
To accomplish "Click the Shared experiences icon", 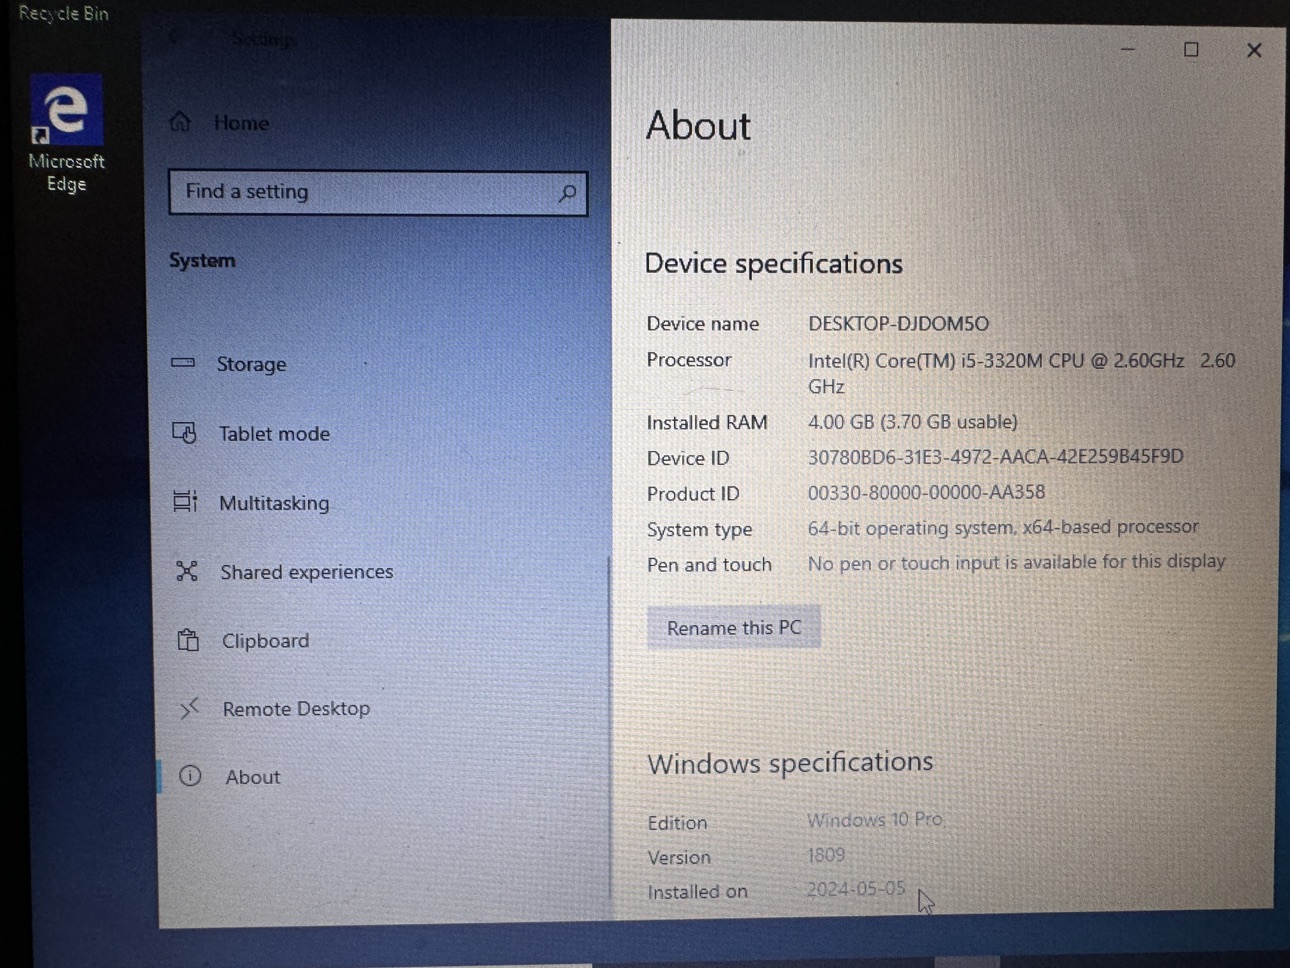I will (187, 571).
